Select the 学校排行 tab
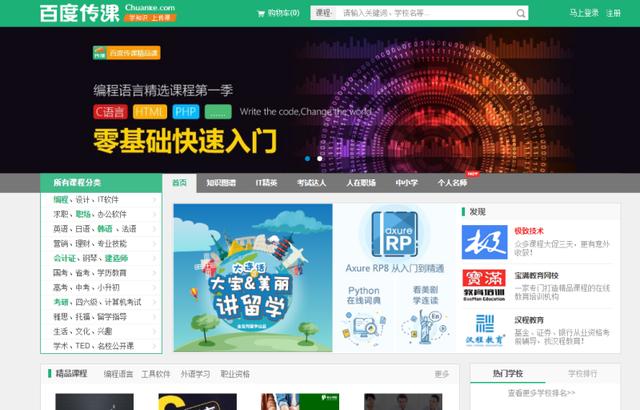The image size is (640, 410). tap(582, 374)
